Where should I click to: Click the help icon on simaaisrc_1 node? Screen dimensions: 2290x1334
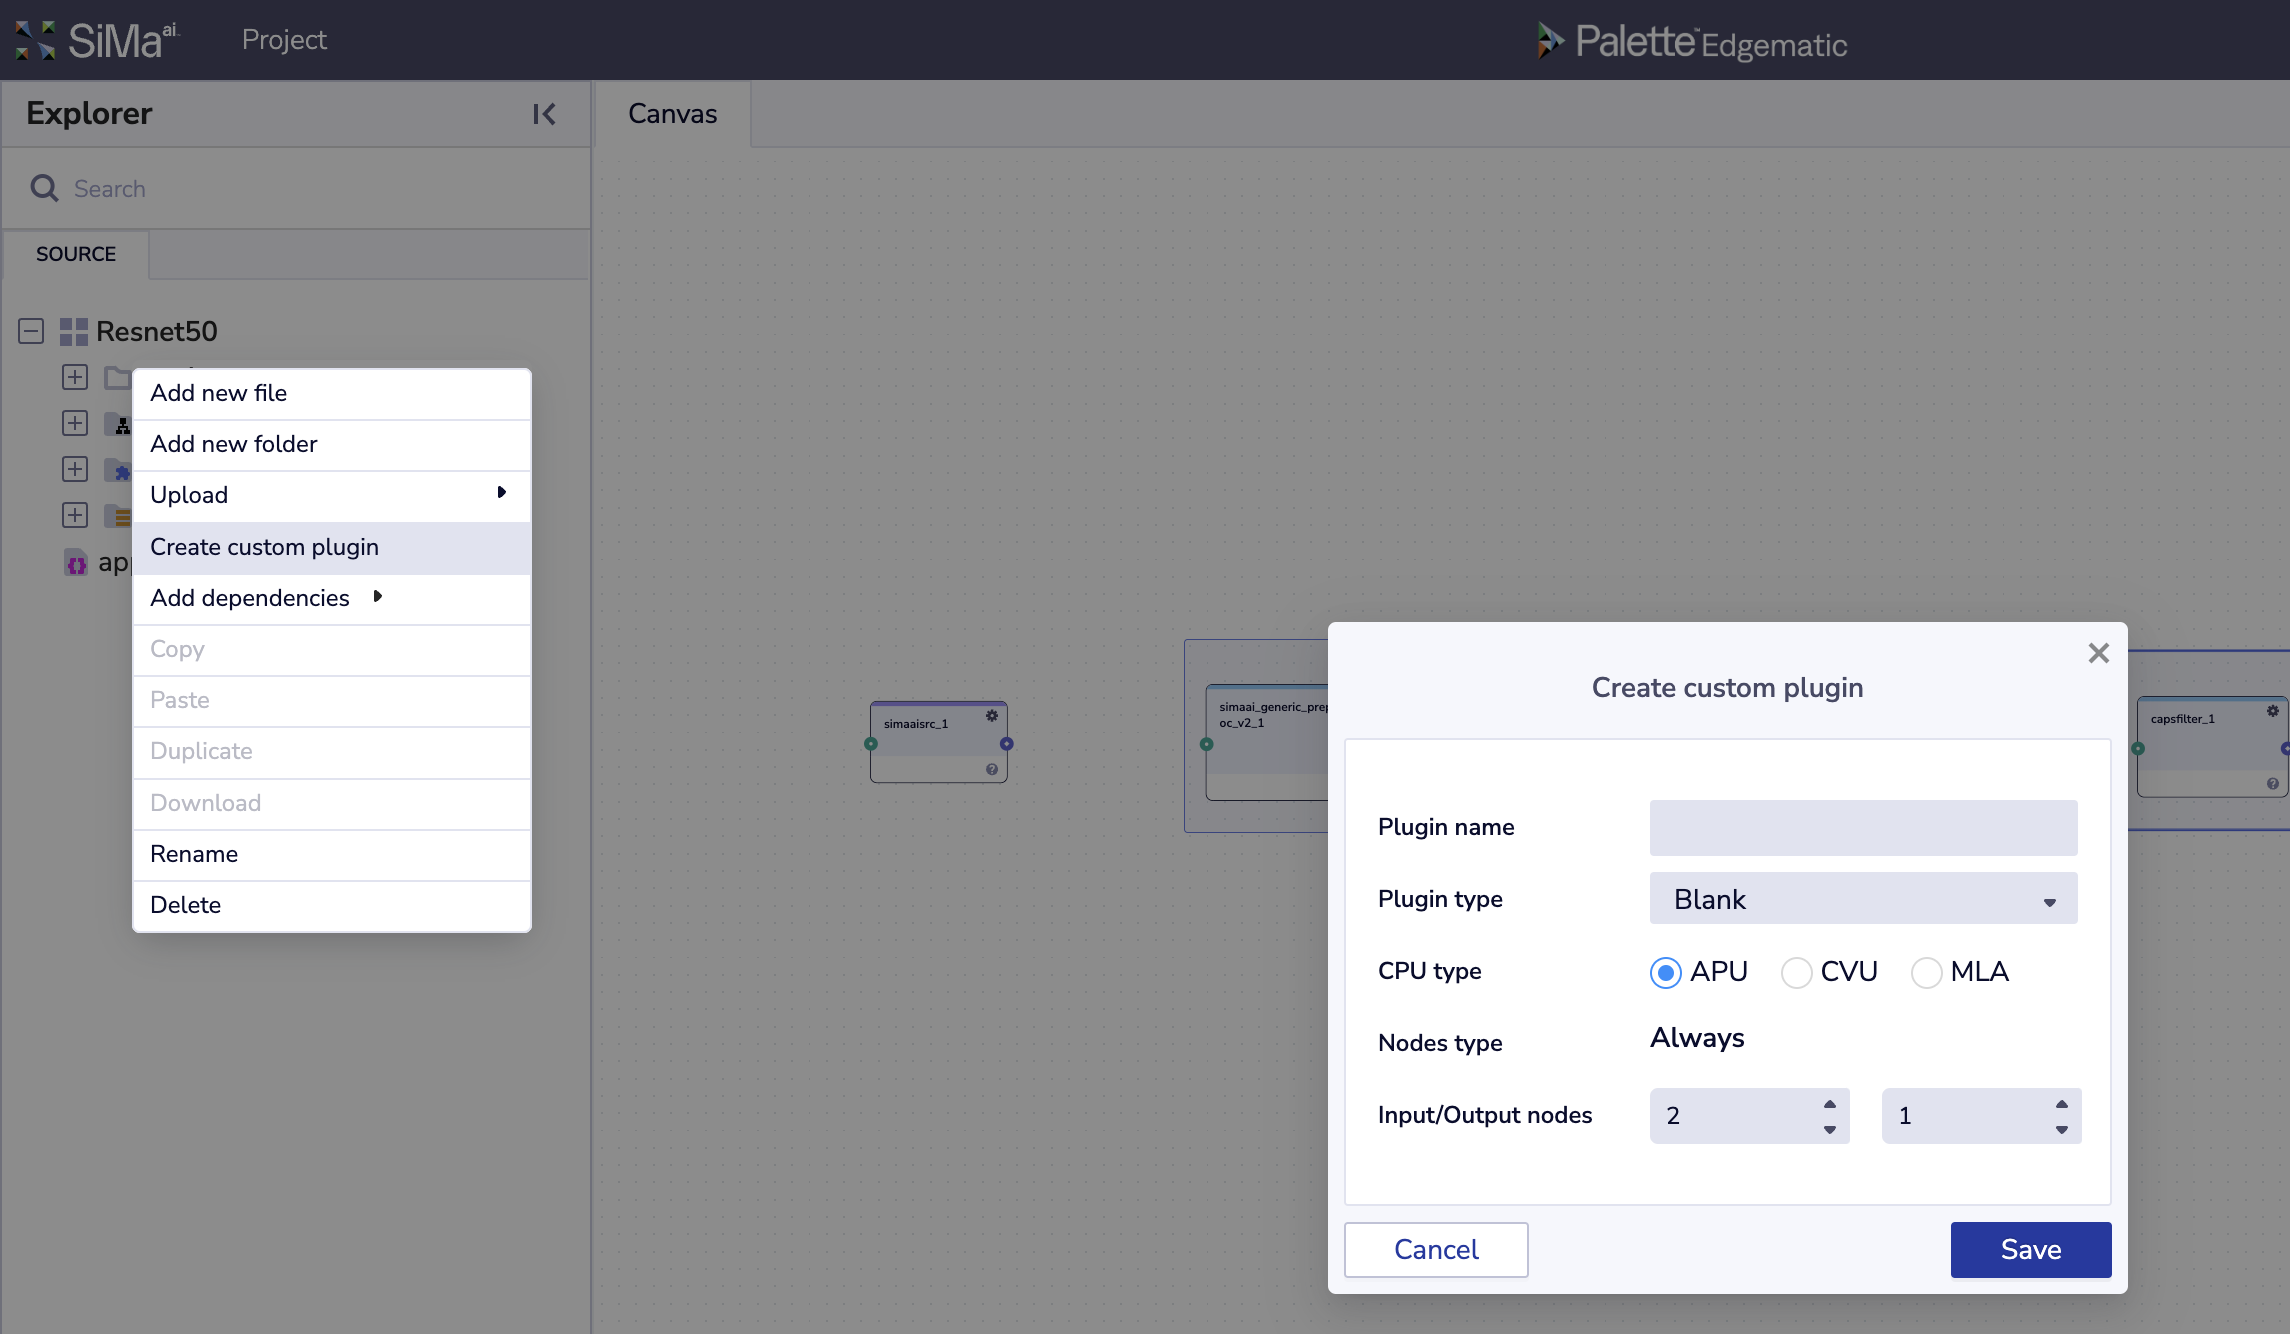pos(991,769)
